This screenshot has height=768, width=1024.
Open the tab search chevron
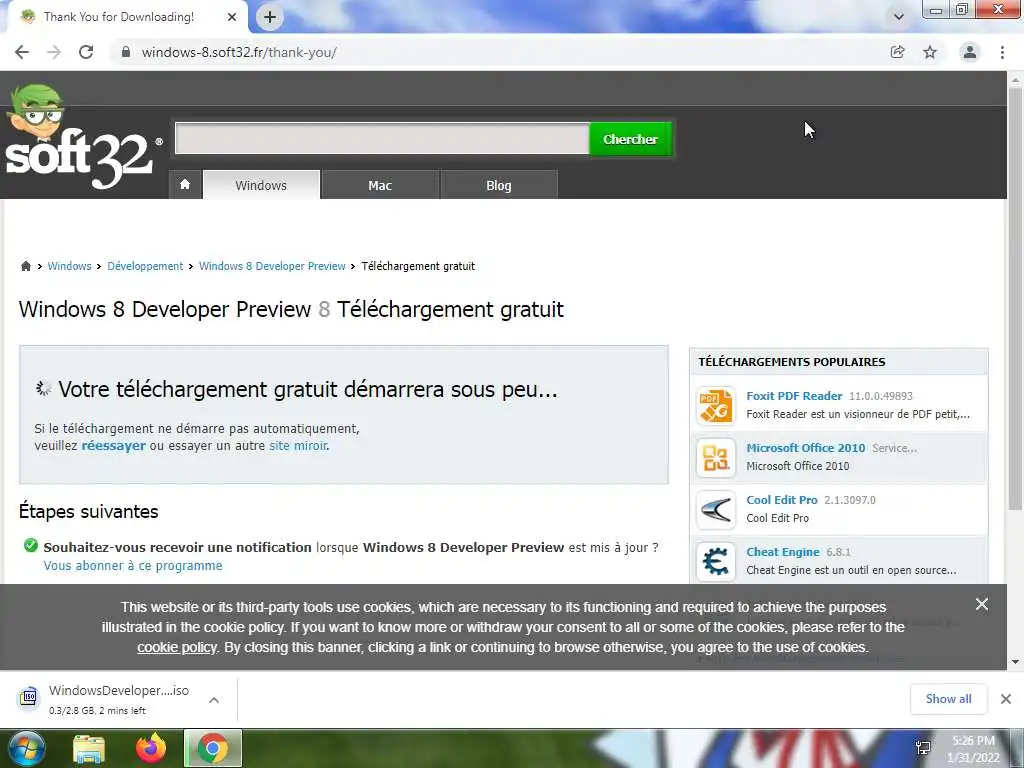coord(899,17)
